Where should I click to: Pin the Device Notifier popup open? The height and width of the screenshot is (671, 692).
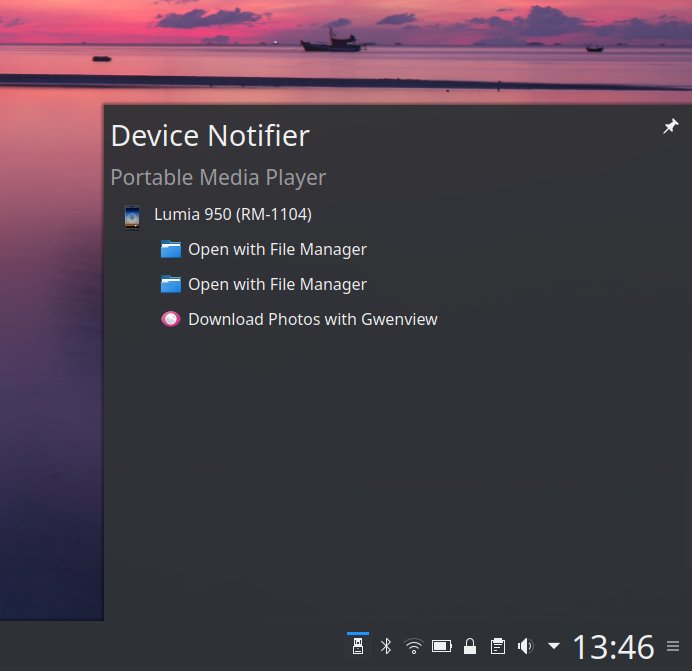coord(670,127)
